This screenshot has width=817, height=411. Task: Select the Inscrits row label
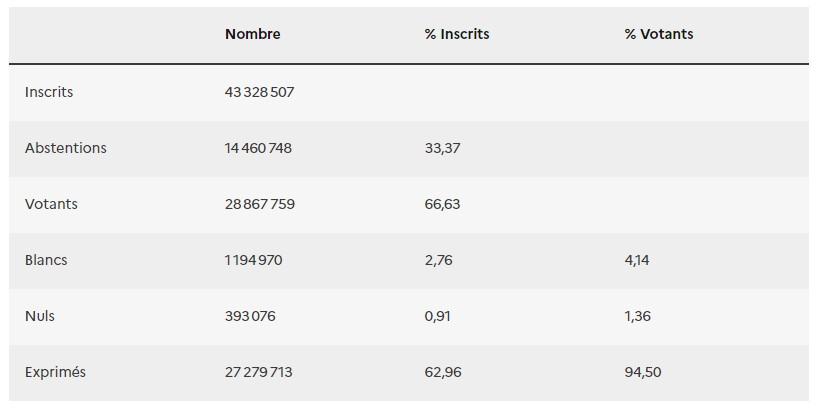pyautogui.click(x=49, y=92)
